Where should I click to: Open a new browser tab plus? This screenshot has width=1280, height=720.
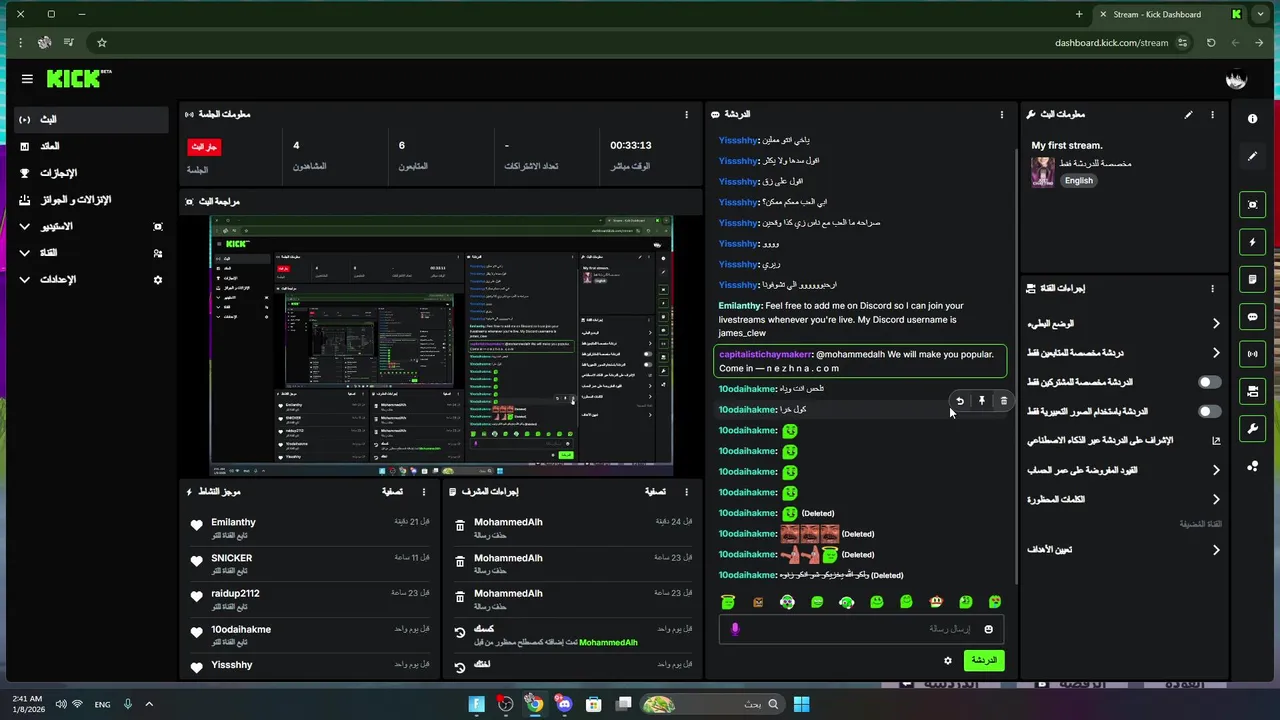pyautogui.click(x=1079, y=14)
